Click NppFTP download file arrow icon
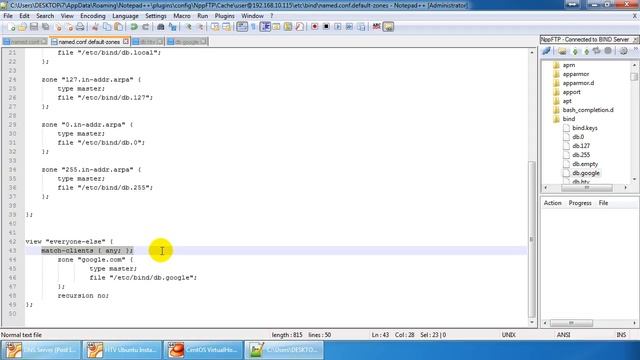640x360 pixels. (575, 51)
